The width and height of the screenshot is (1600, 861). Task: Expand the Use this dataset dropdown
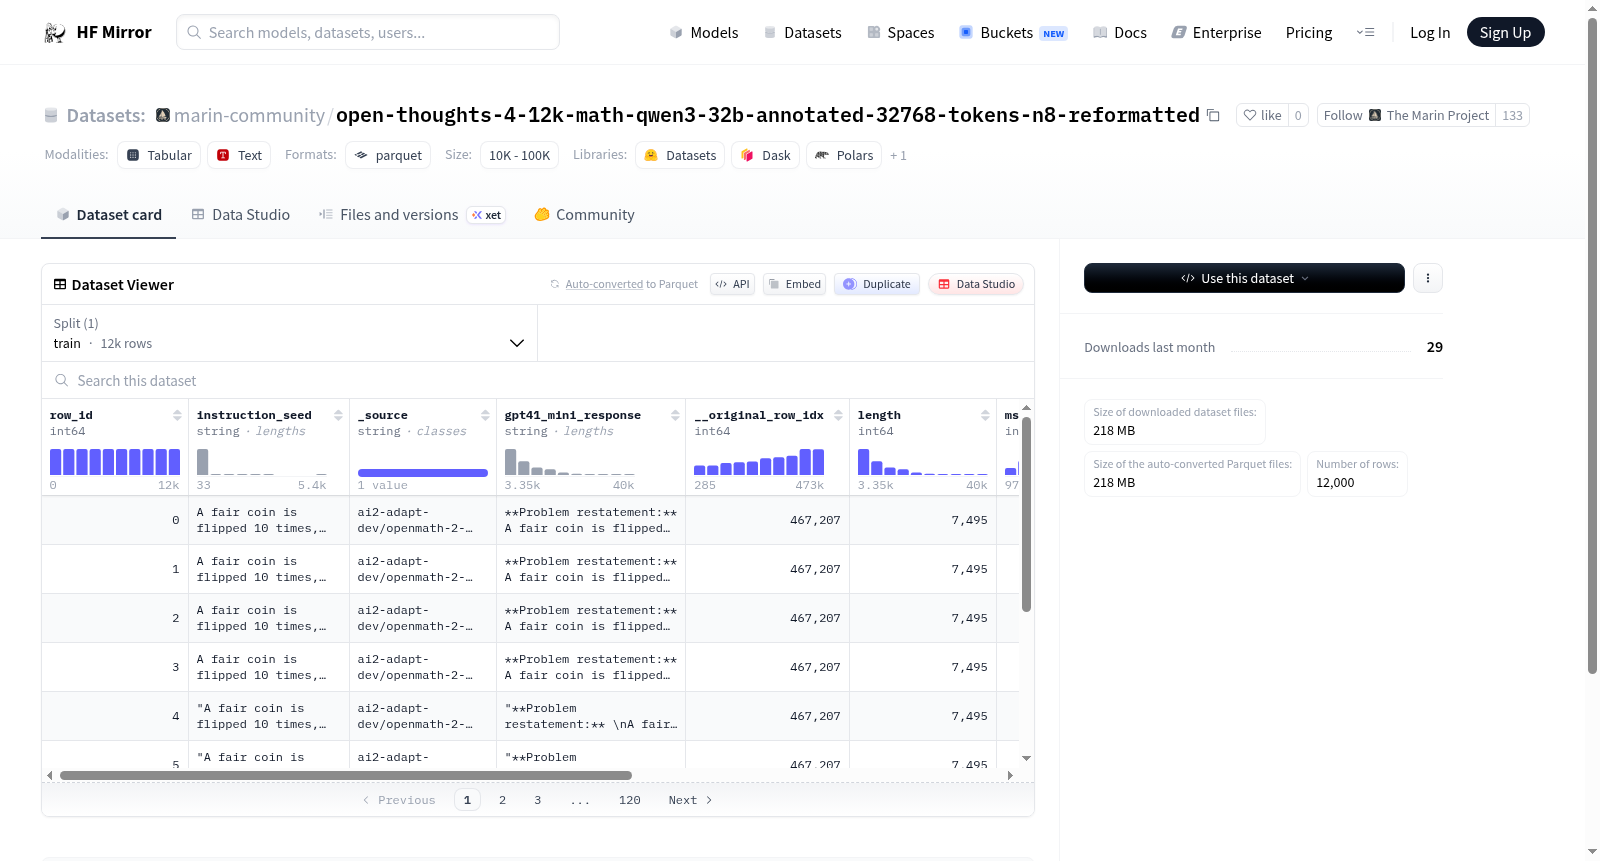[1244, 278]
